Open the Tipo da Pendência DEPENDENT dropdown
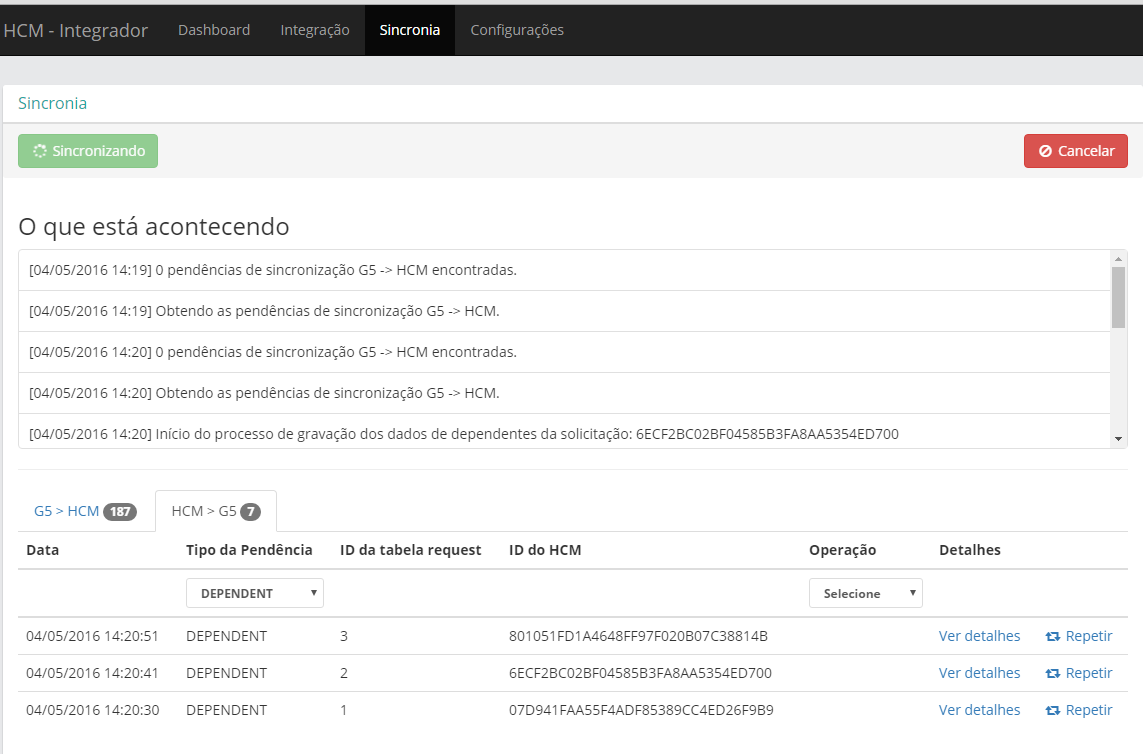1143x754 pixels. [254, 593]
